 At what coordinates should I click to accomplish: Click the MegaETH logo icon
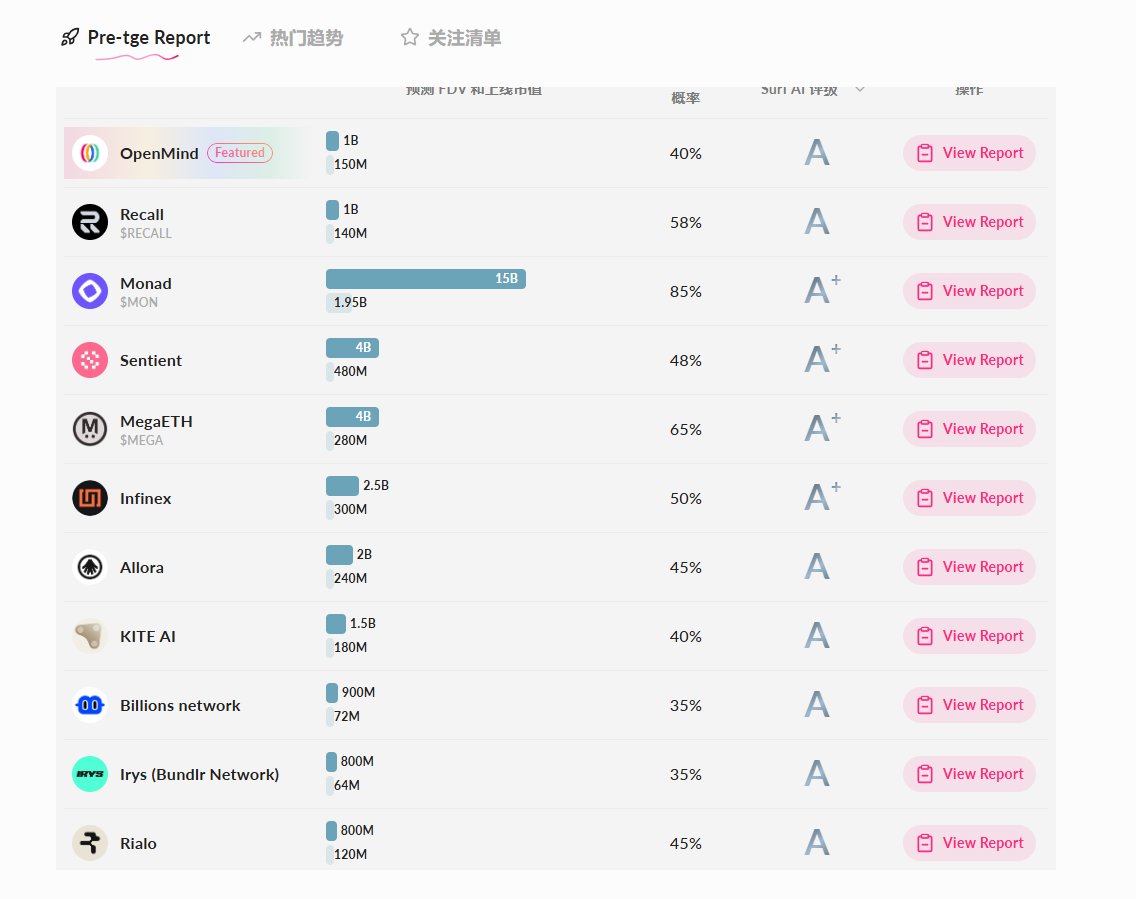pos(90,429)
